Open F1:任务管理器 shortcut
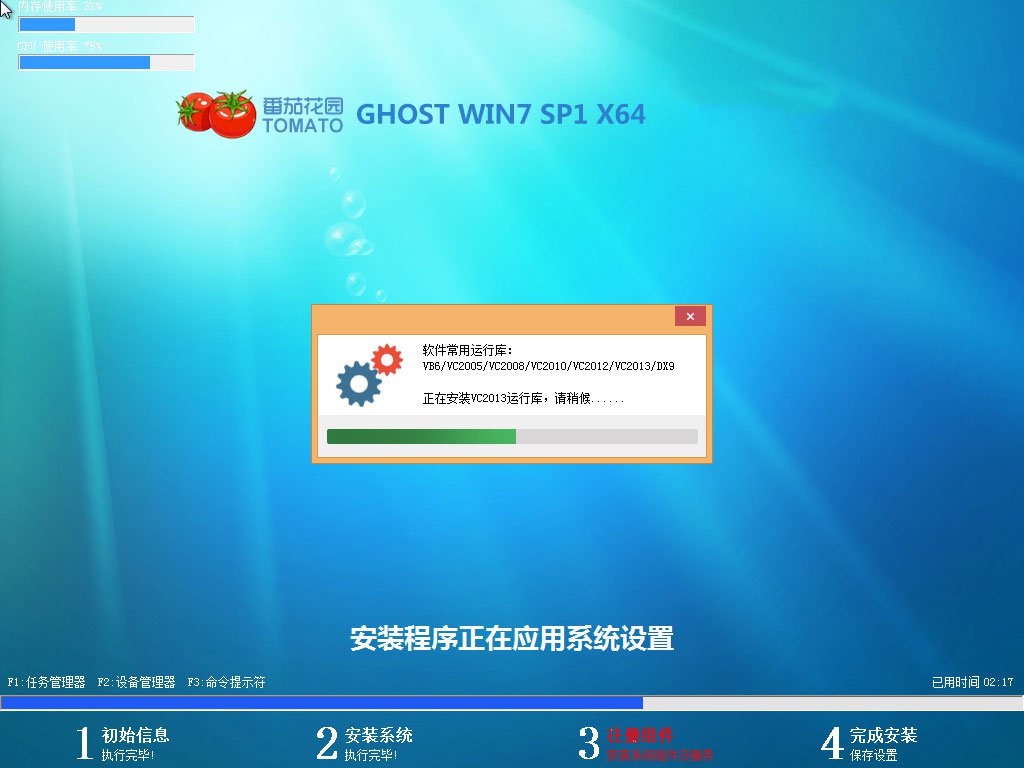Image resolution: width=1024 pixels, height=768 pixels. 46,682
